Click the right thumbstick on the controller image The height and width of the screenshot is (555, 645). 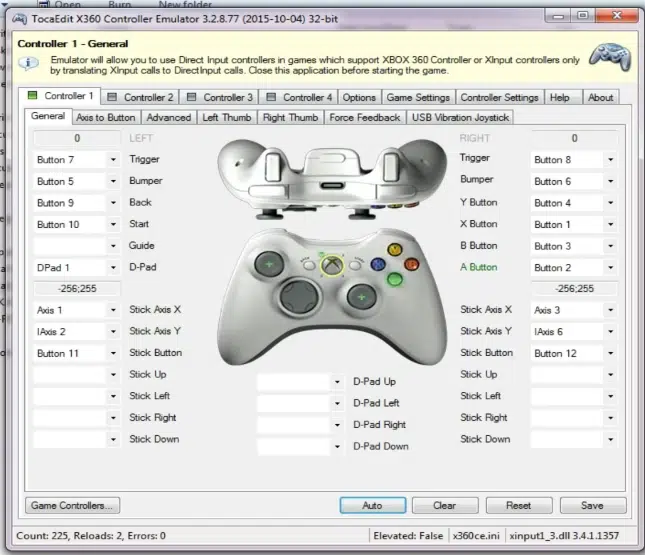point(362,297)
